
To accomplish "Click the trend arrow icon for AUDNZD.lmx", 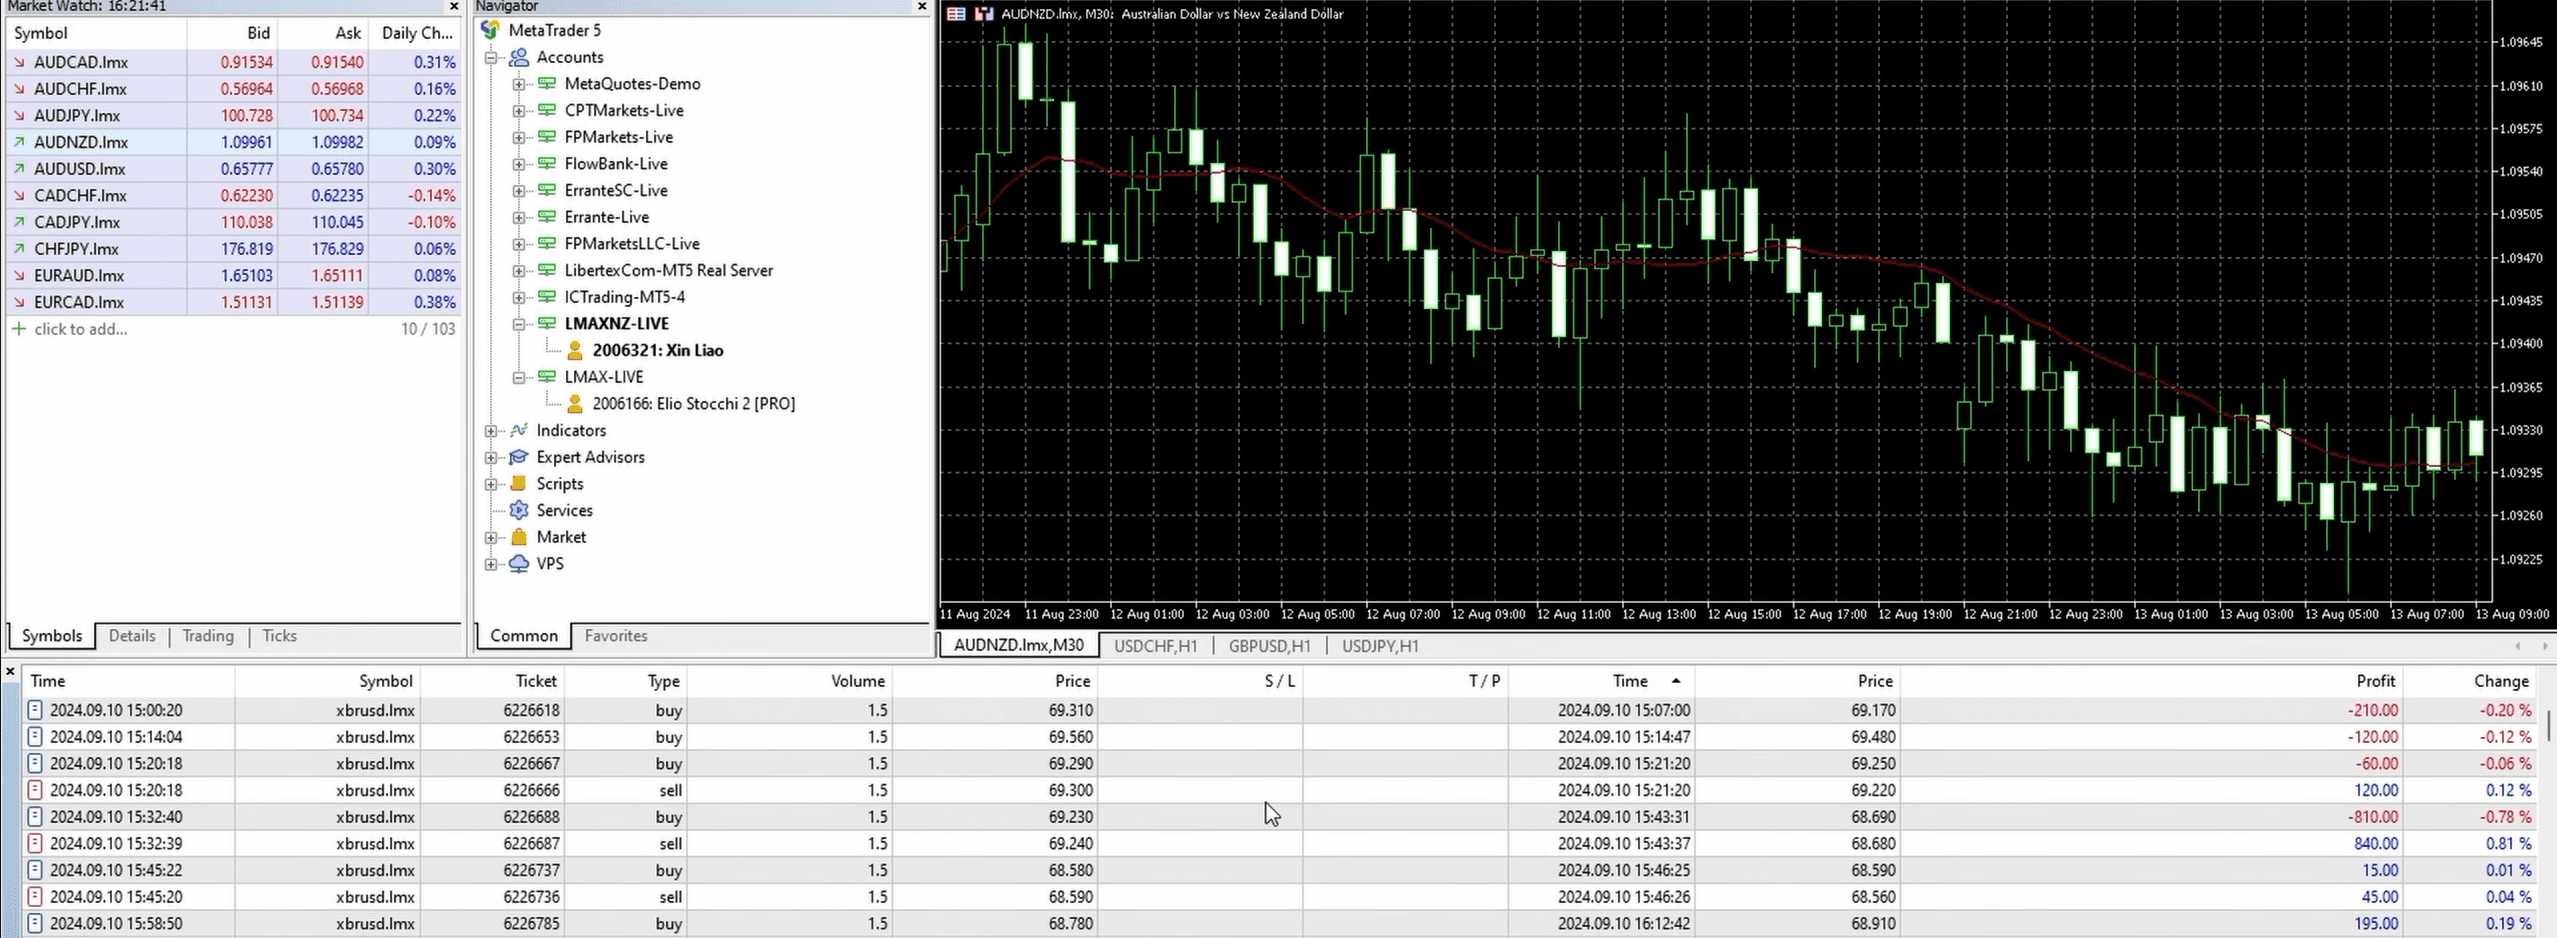I will [19, 142].
